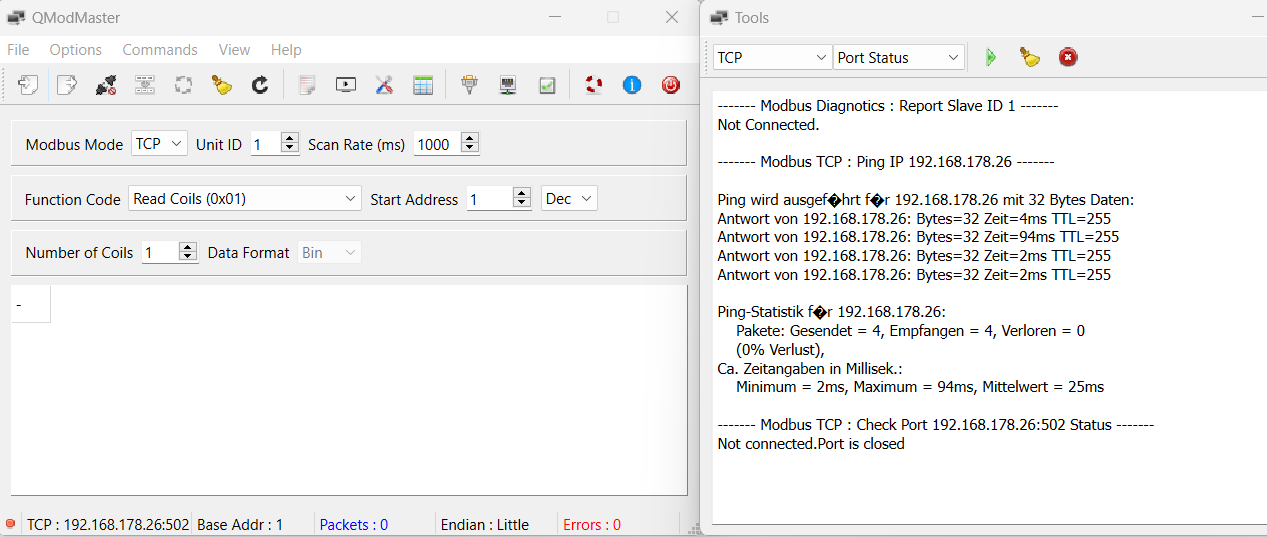Screen dimensions: 1267x537
Task: Click 'Not connected.Port is closed' line
Action: (811, 444)
